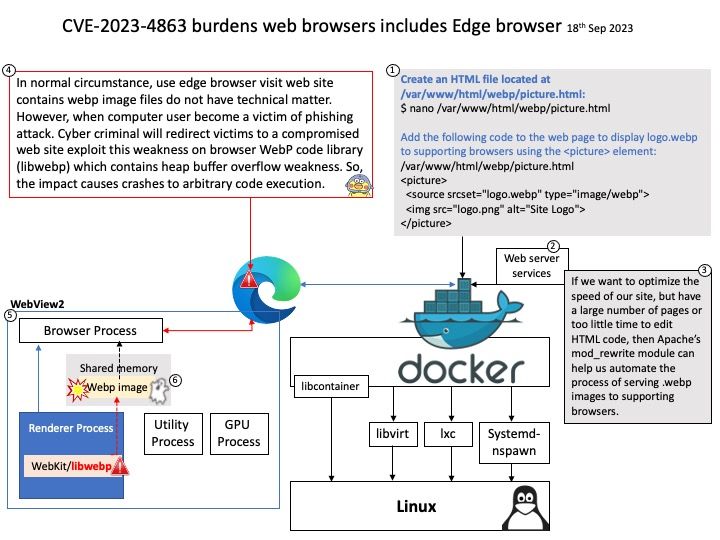Click the '</picture>' closing tag line
The image size is (720, 540).
pos(426,224)
